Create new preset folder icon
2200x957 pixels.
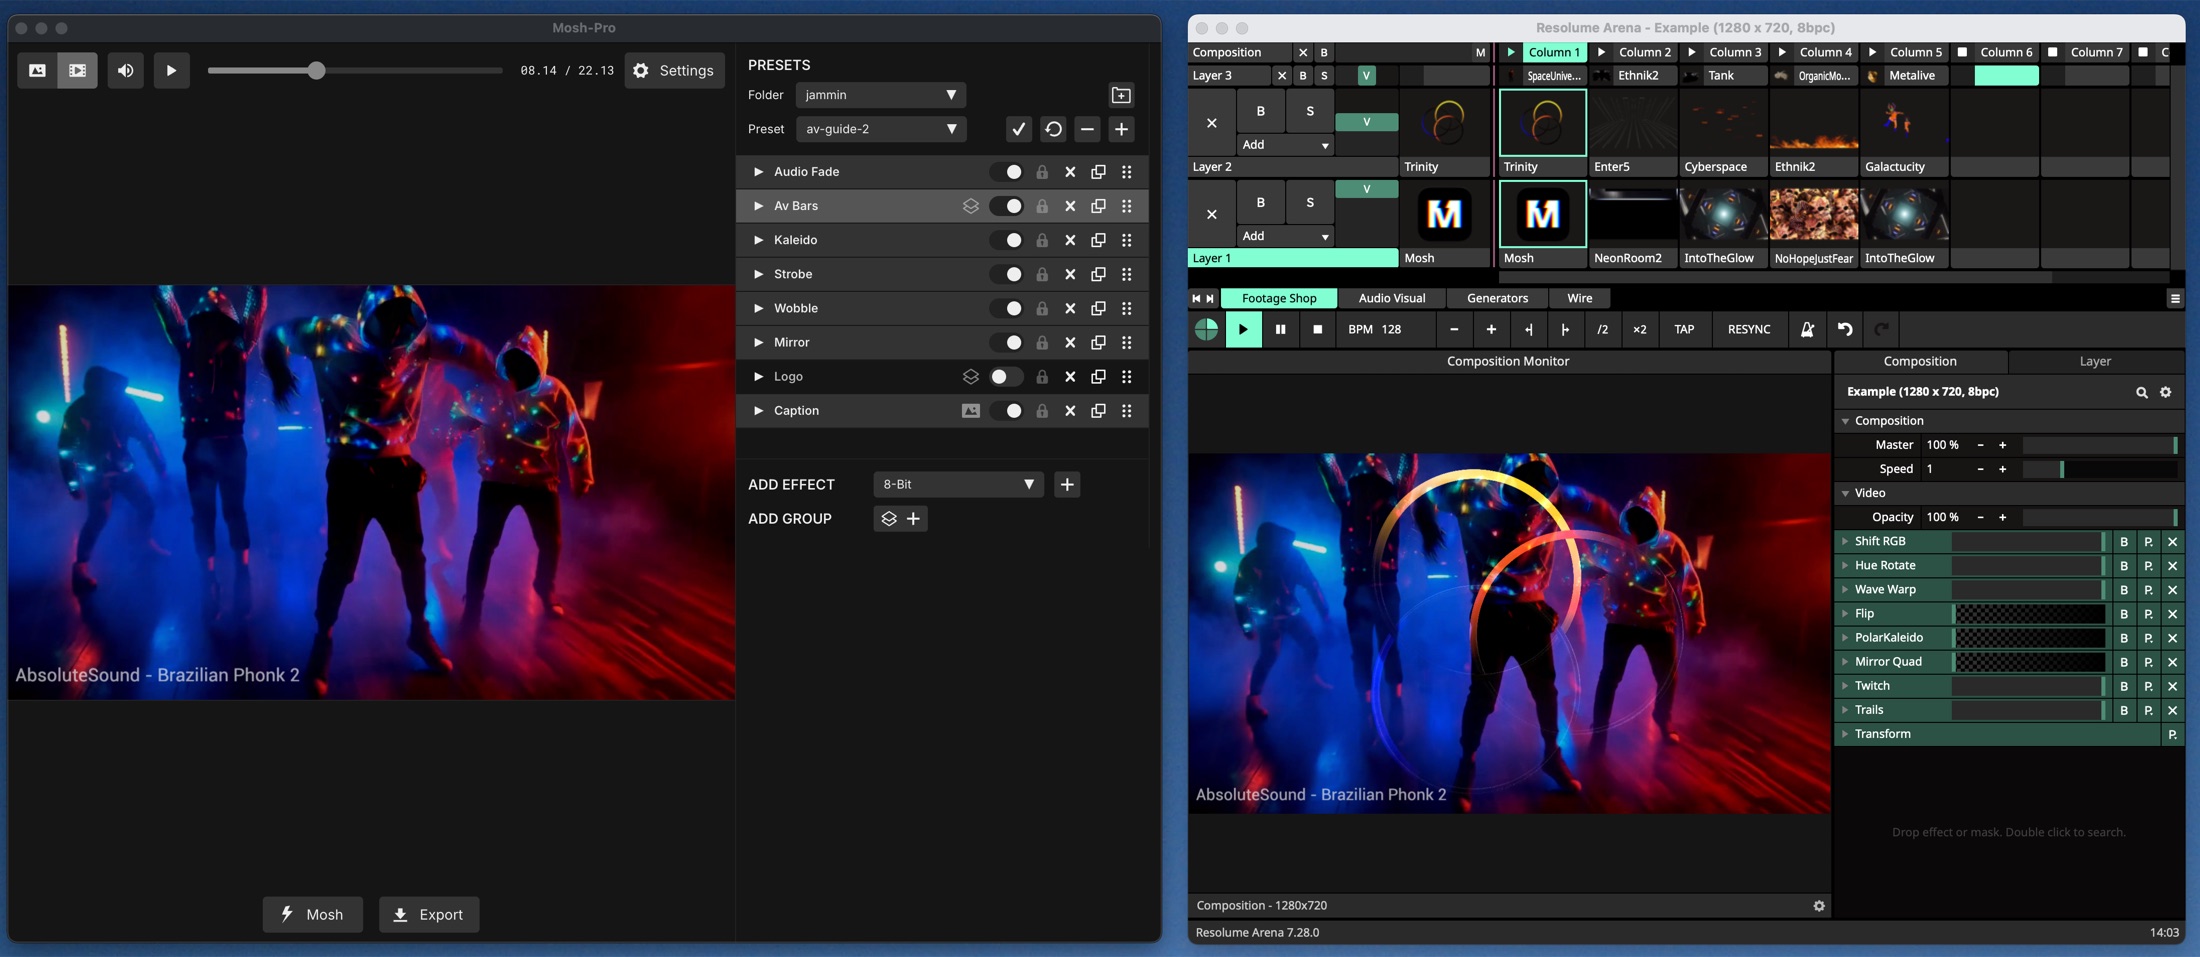click(x=1121, y=95)
